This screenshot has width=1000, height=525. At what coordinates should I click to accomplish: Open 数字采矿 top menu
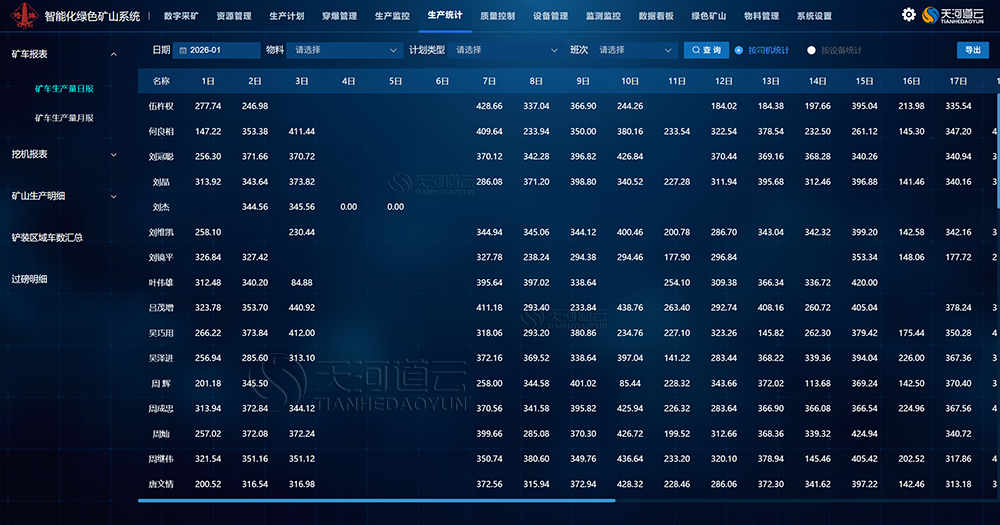tap(181, 16)
